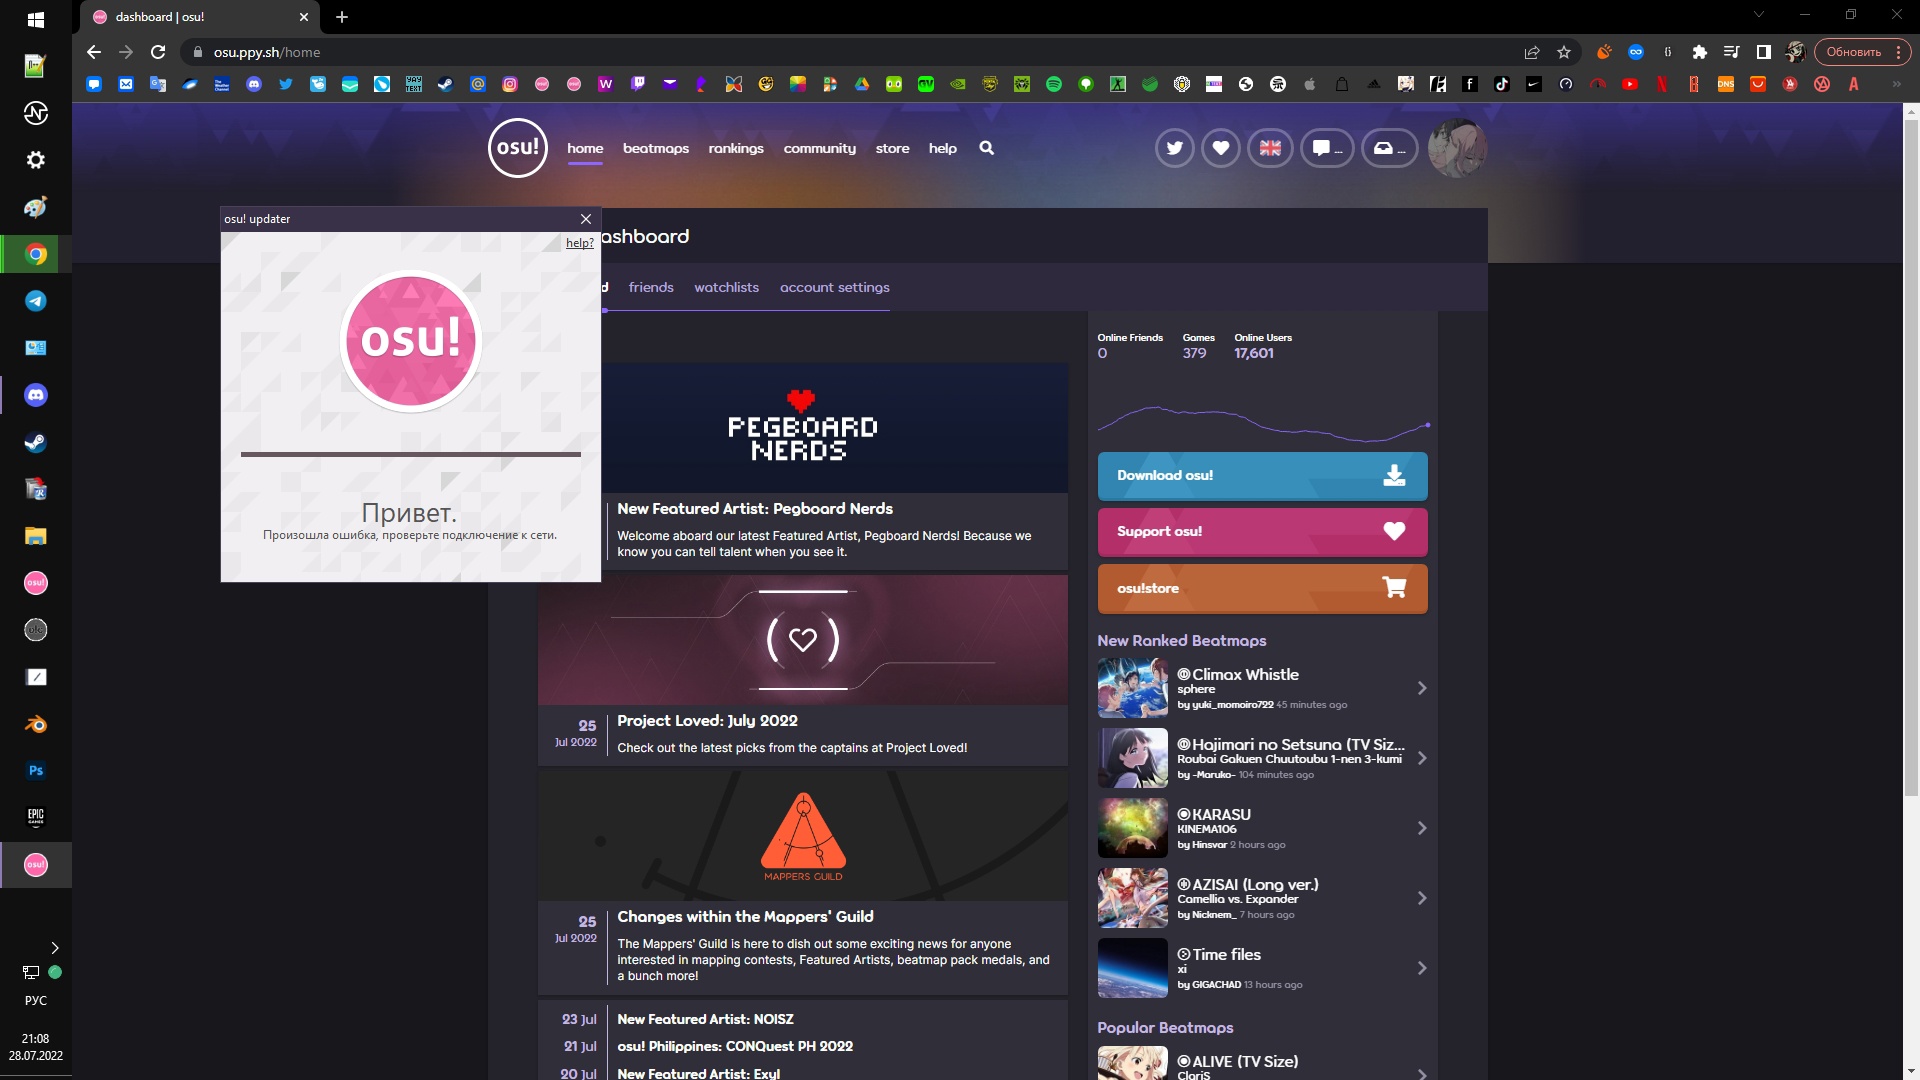Open TikTok bookmark in bookmarks bar
This screenshot has width=1920, height=1080.
1502,85
